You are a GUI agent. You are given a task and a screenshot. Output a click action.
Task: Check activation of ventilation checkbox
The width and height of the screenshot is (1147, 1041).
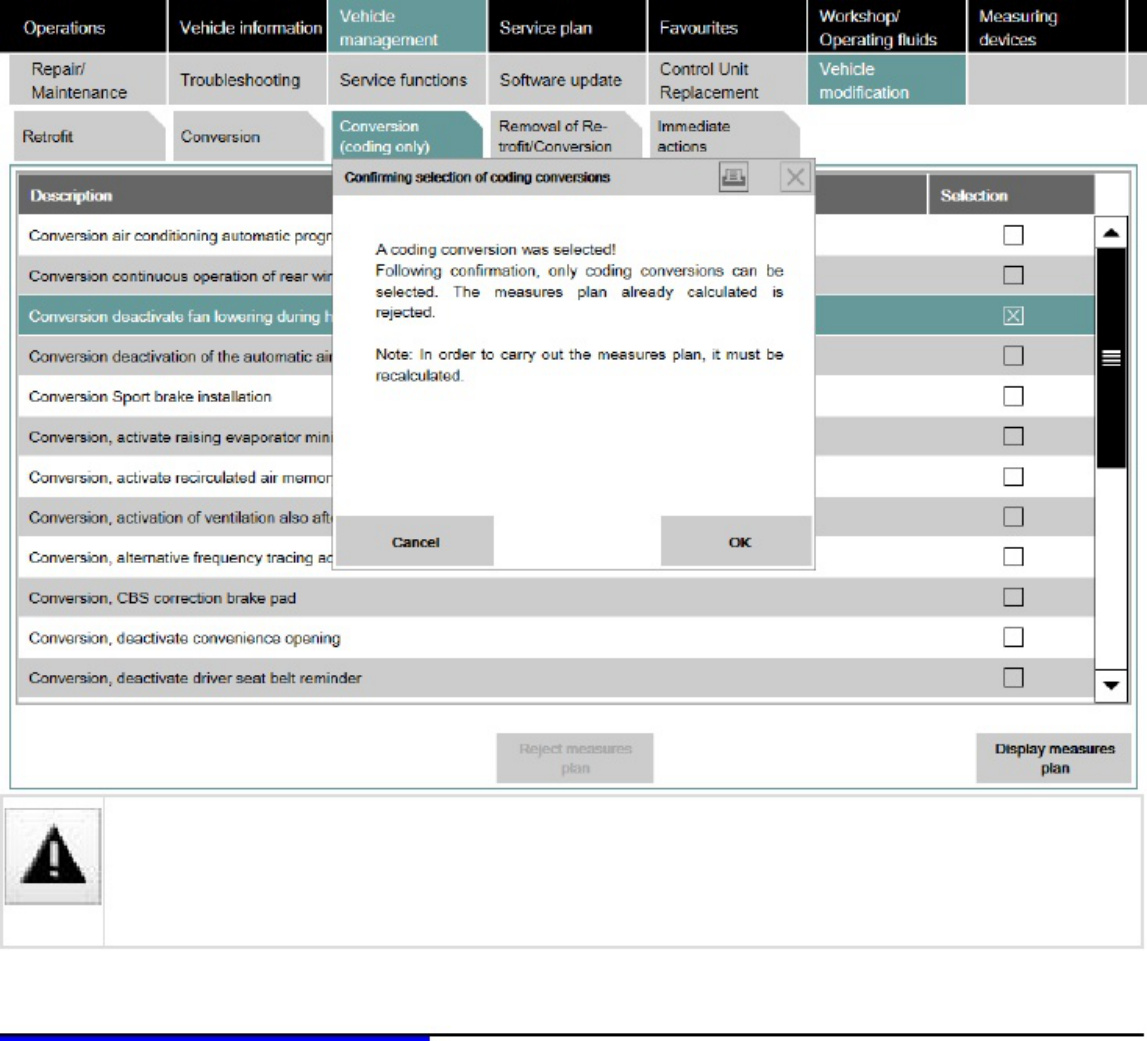(1013, 517)
